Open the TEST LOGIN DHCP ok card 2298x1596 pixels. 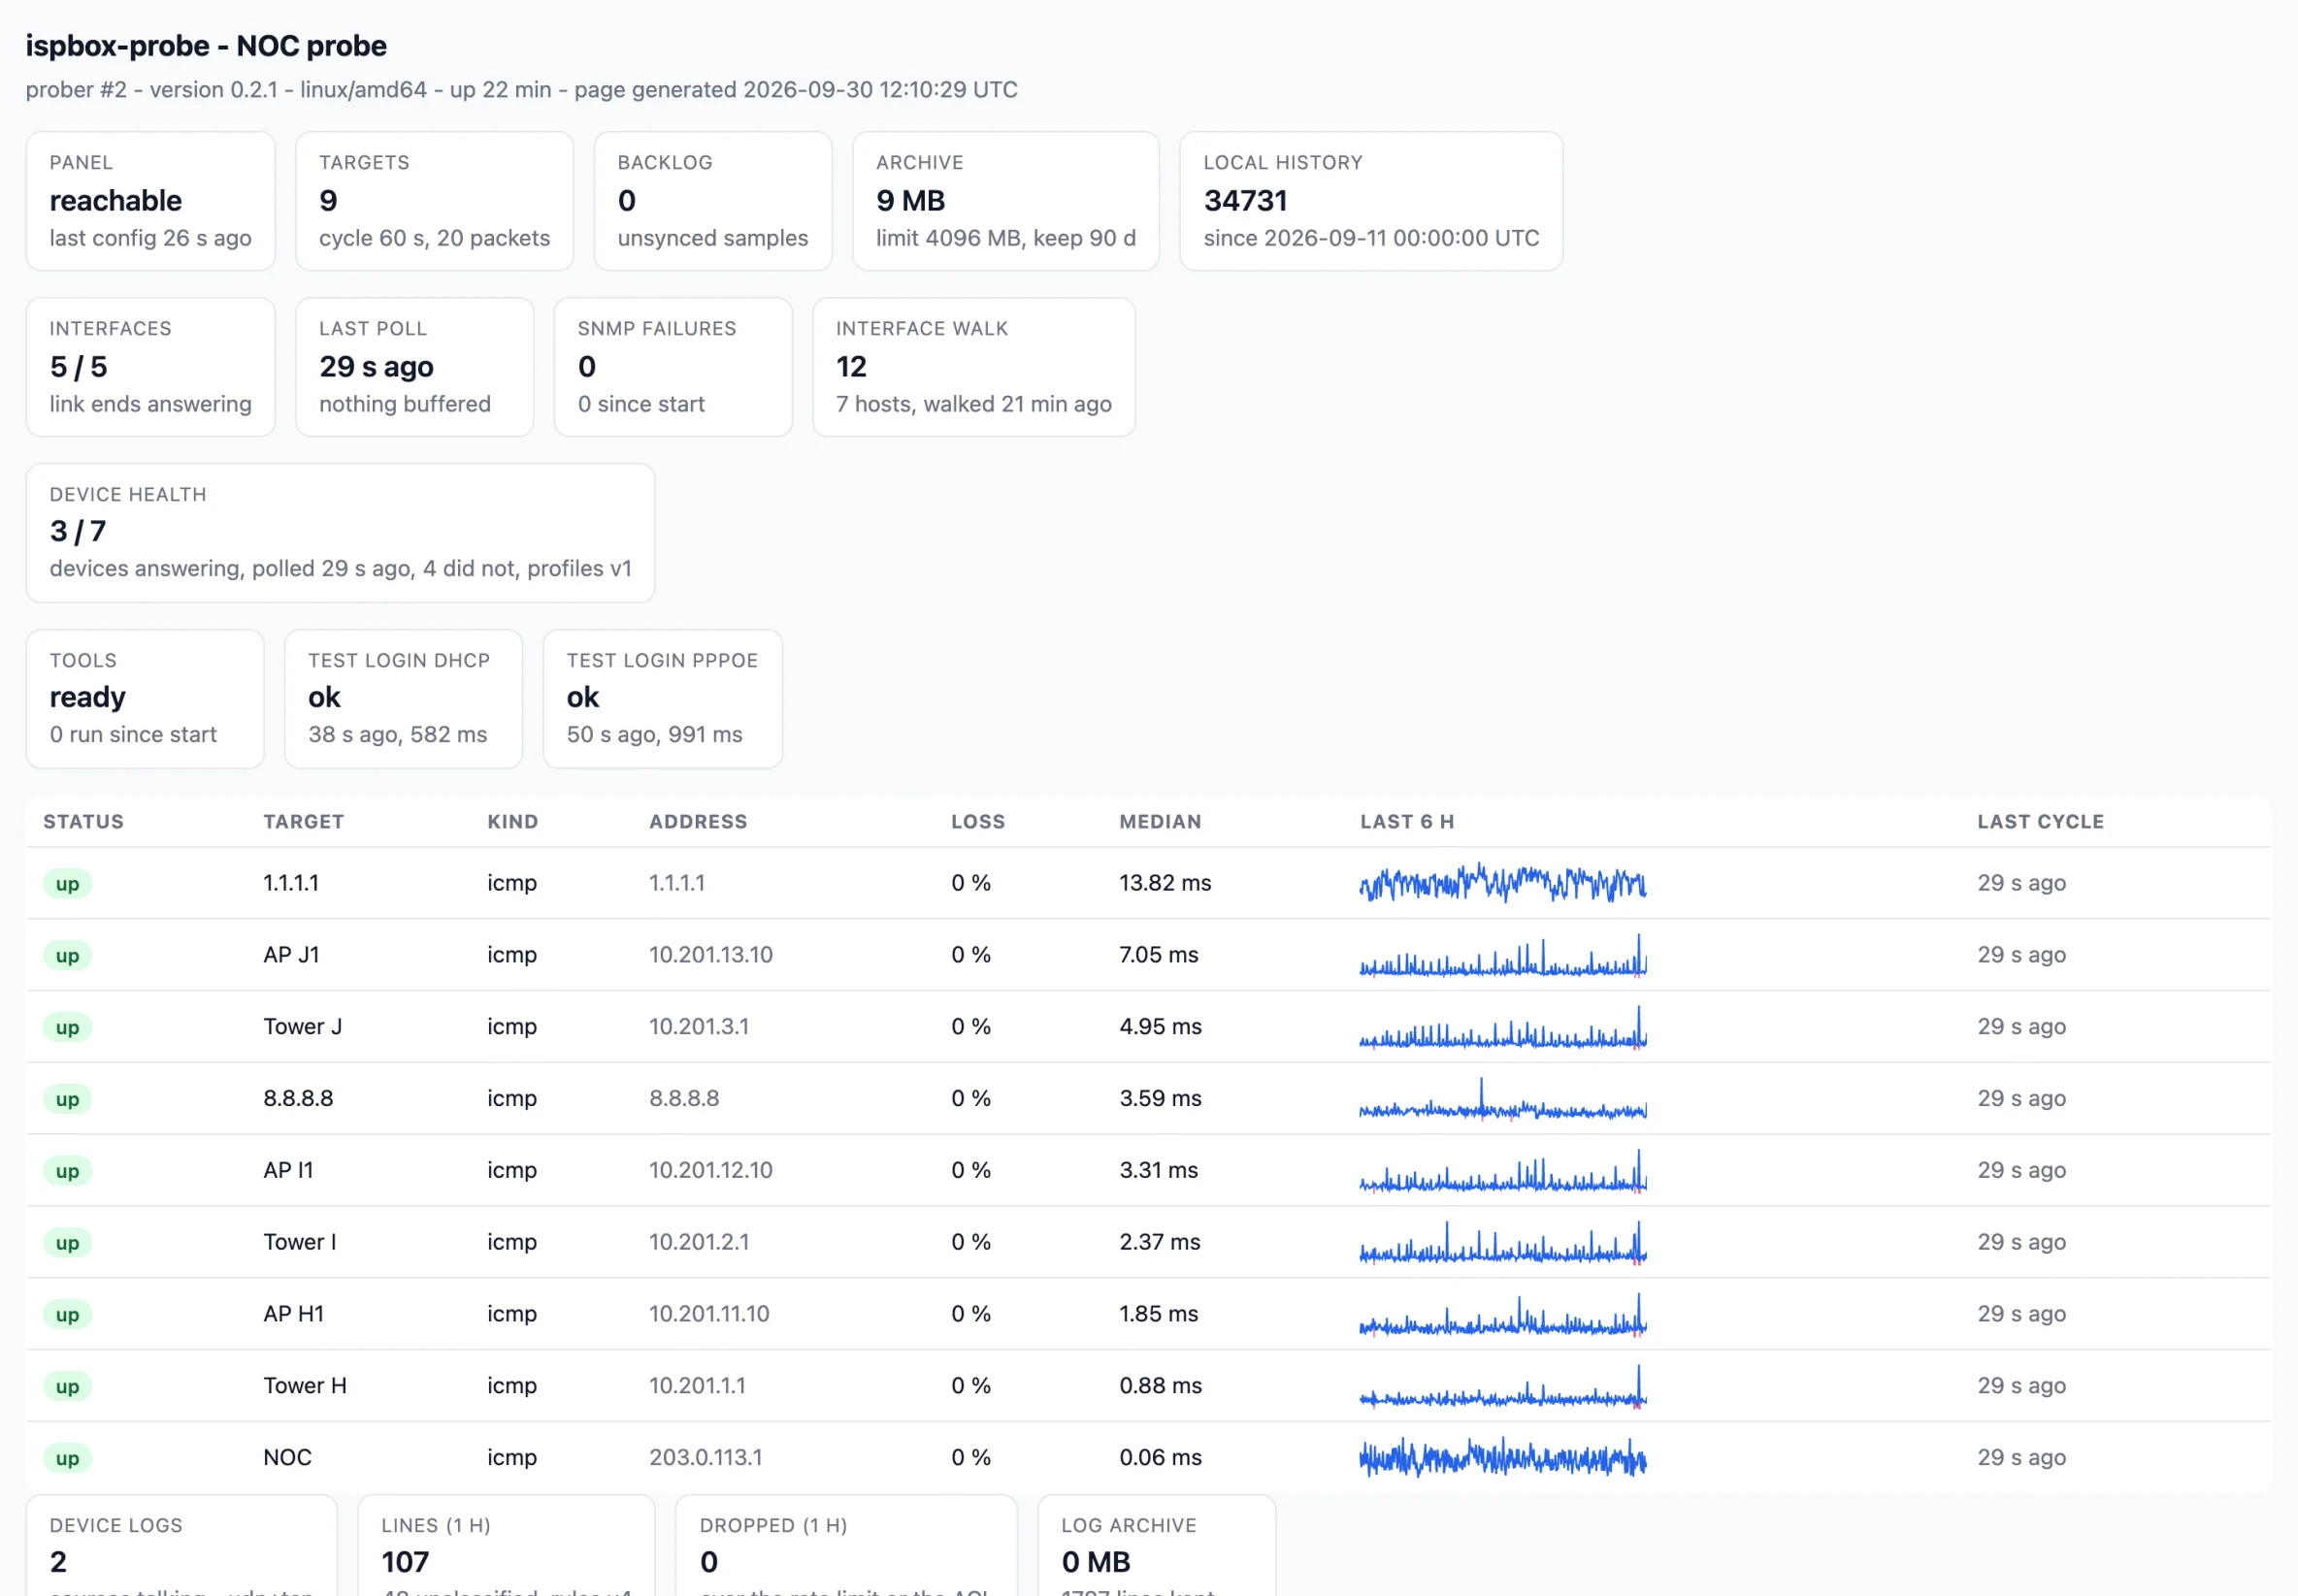click(403, 699)
